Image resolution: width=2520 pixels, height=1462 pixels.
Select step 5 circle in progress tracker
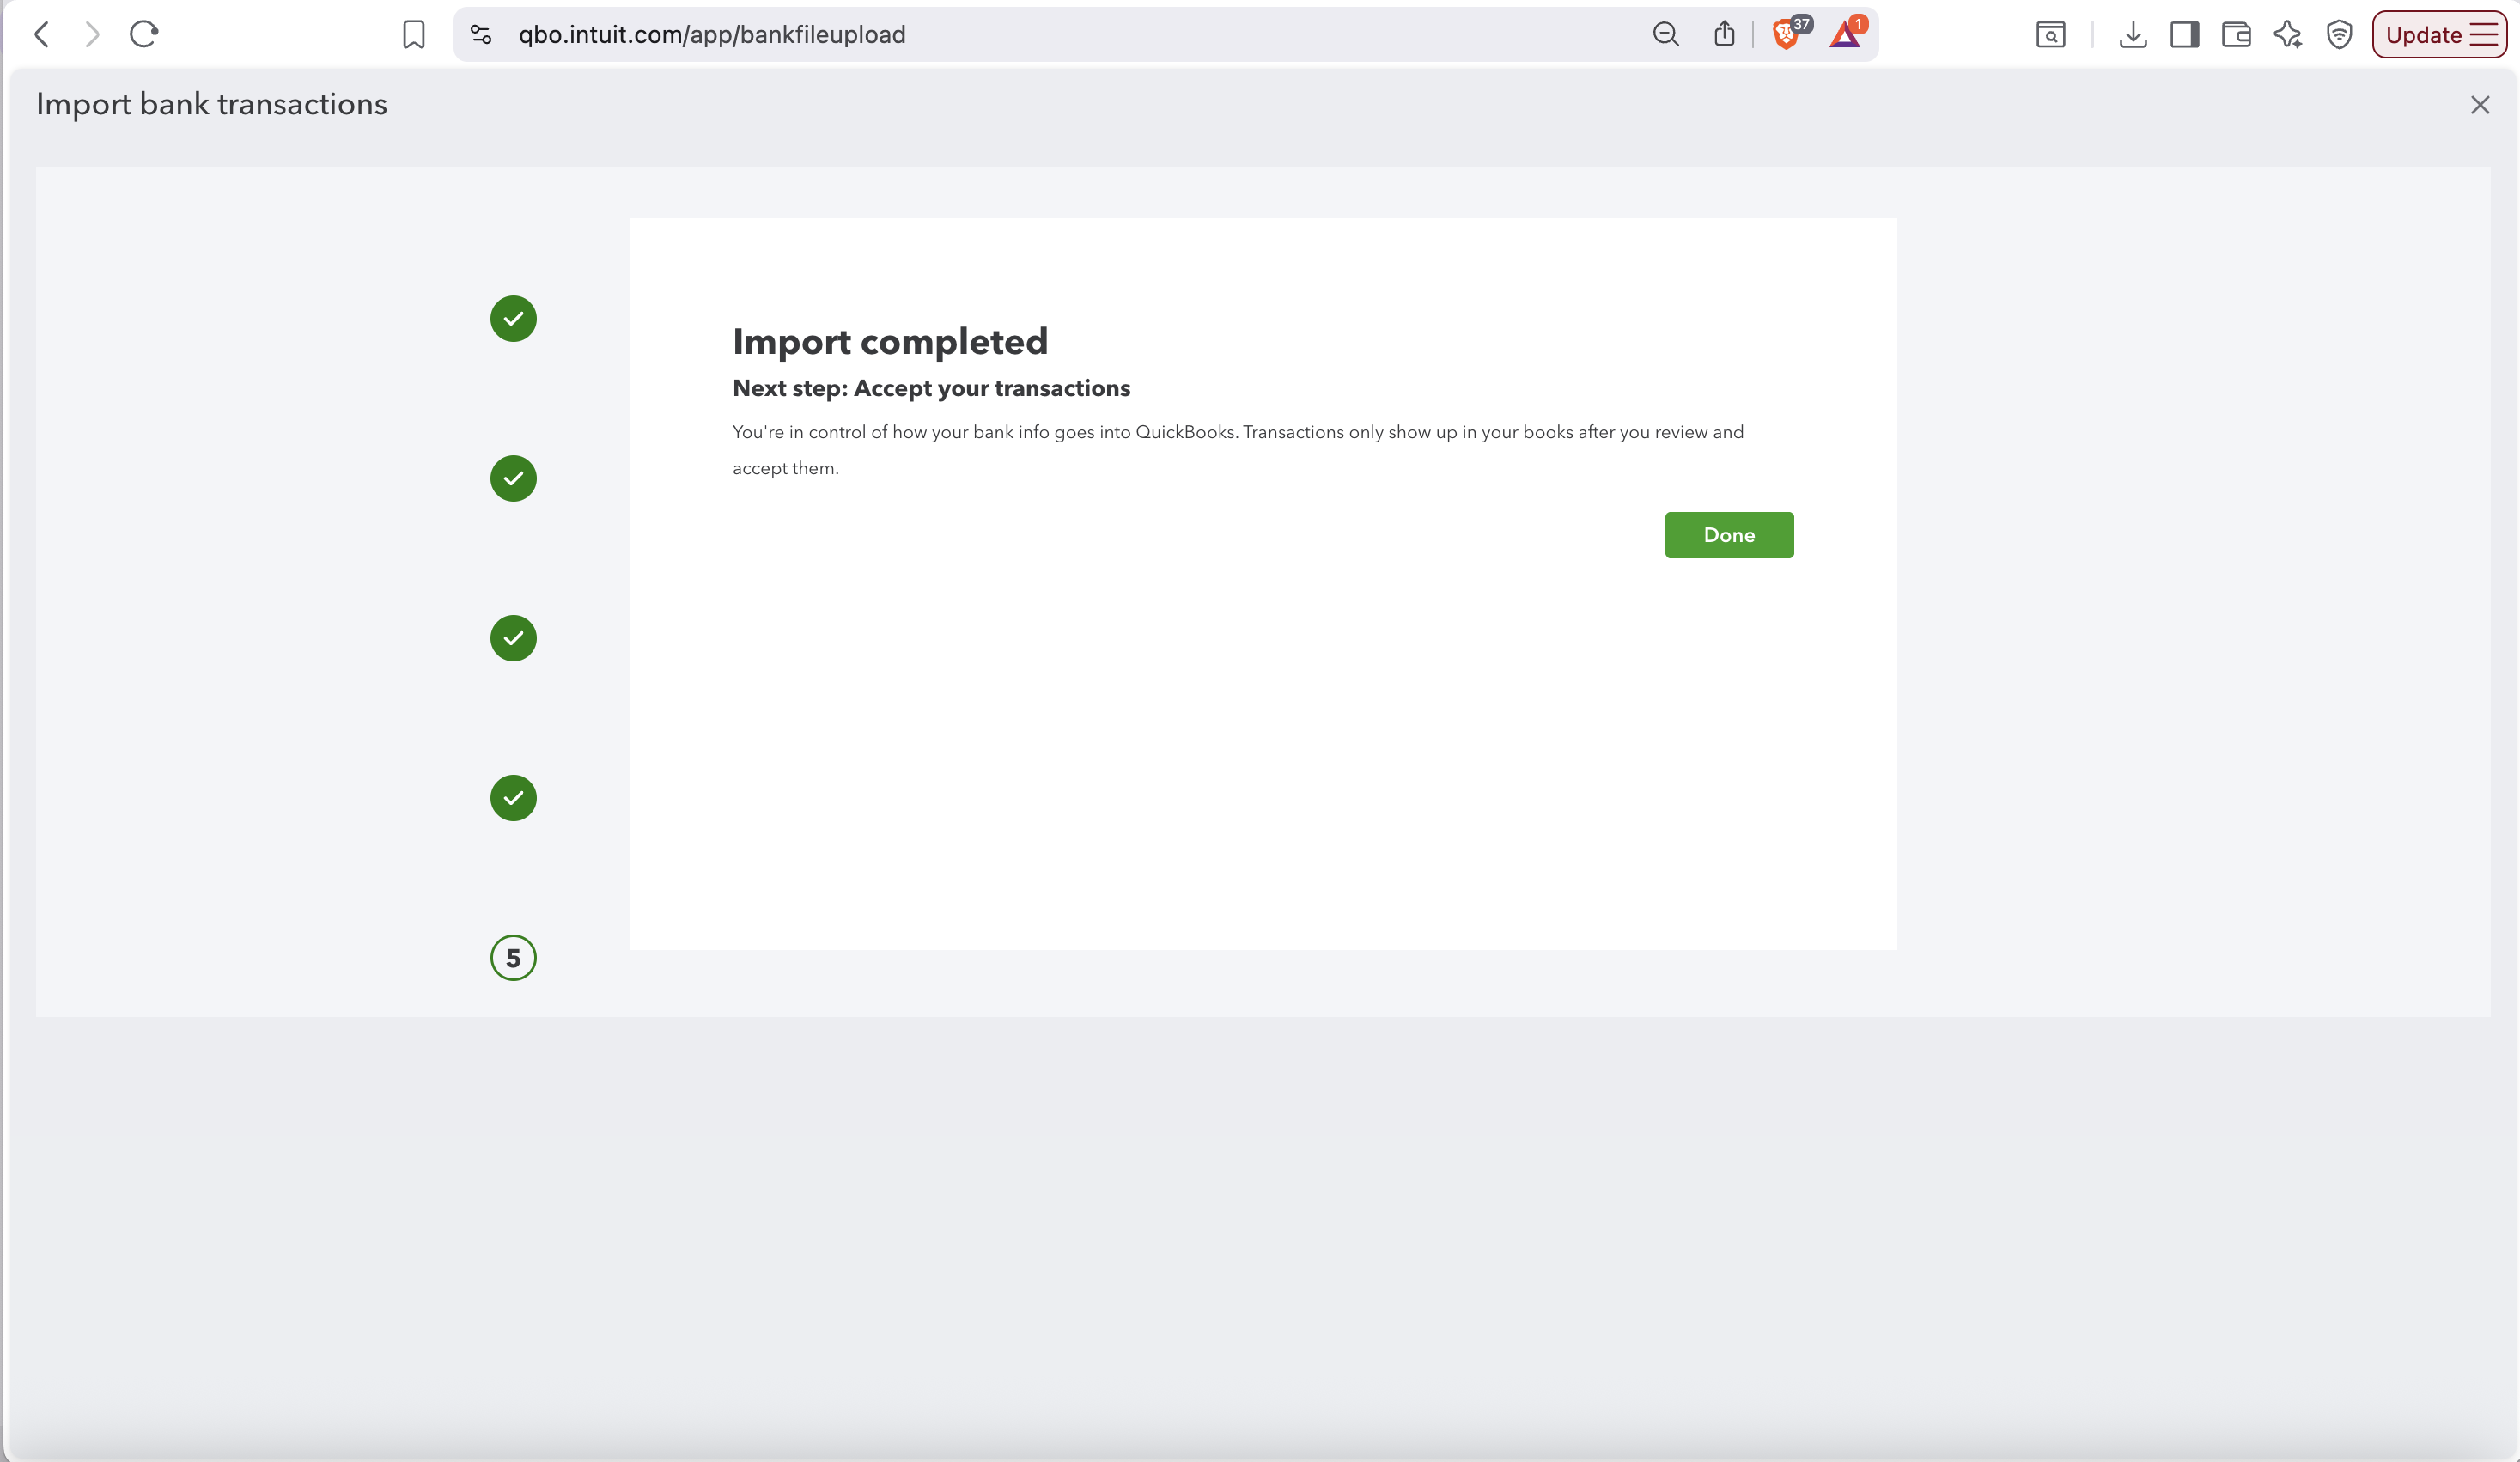(513, 958)
